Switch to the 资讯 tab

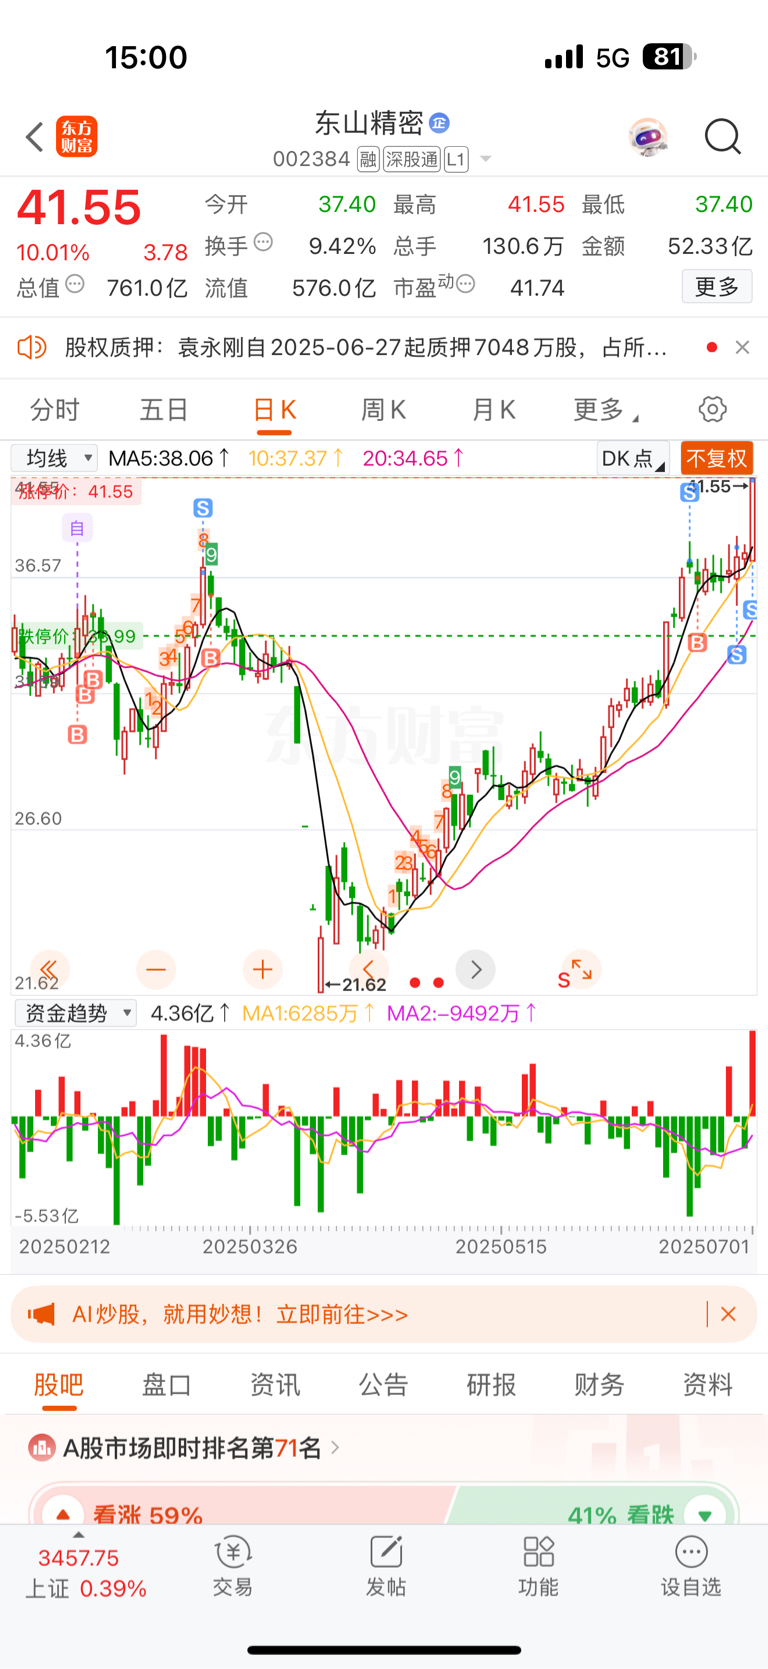(275, 1385)
